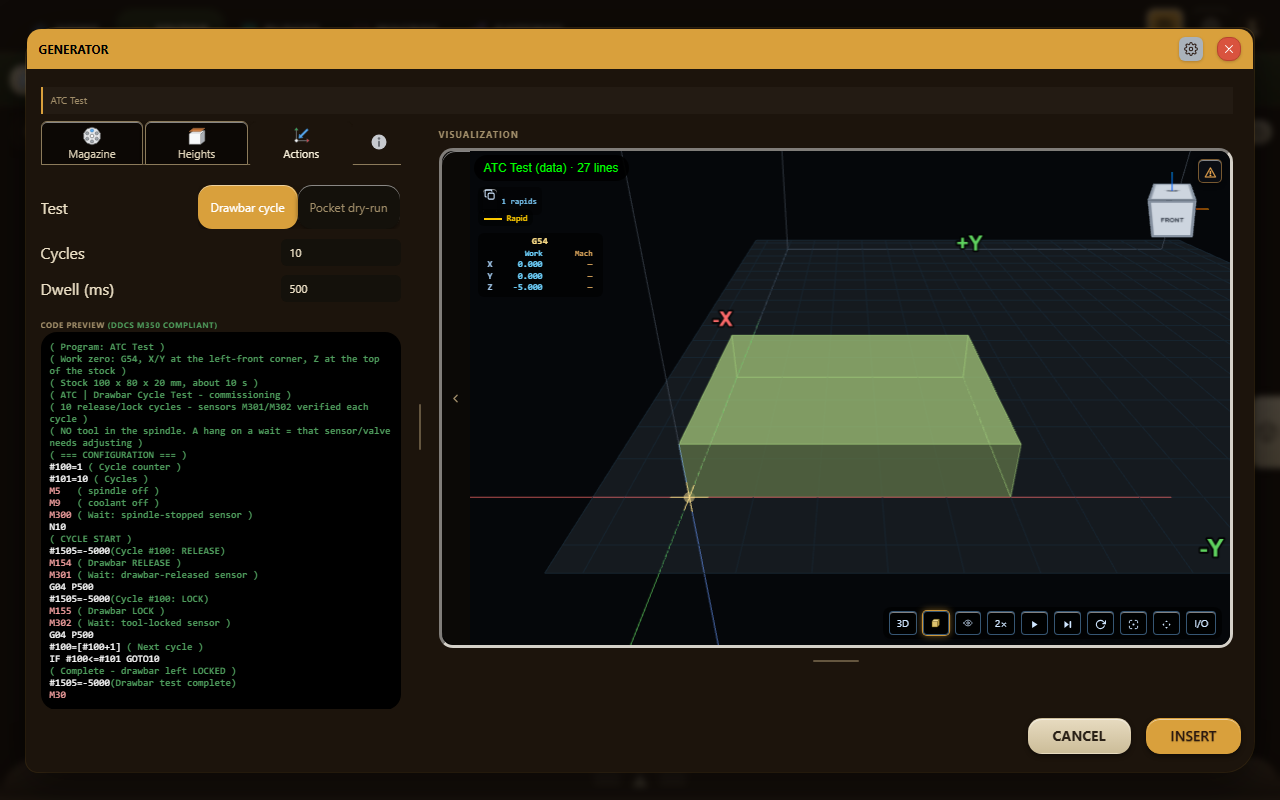The height and width of the screenshot is (800, 1280).
Task: Toggle toolpath visibility eye icon
Action: 968,623
